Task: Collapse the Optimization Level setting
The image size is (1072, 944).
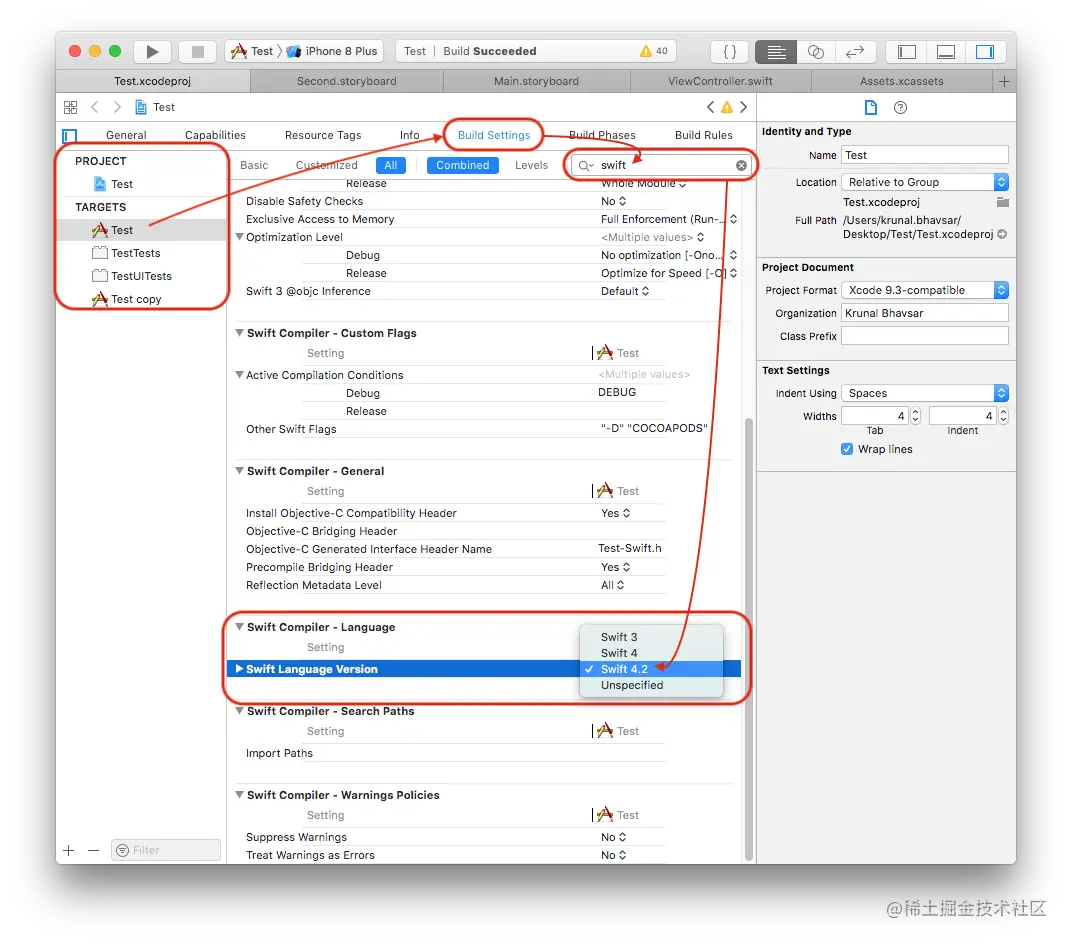Action: [239, 237]
